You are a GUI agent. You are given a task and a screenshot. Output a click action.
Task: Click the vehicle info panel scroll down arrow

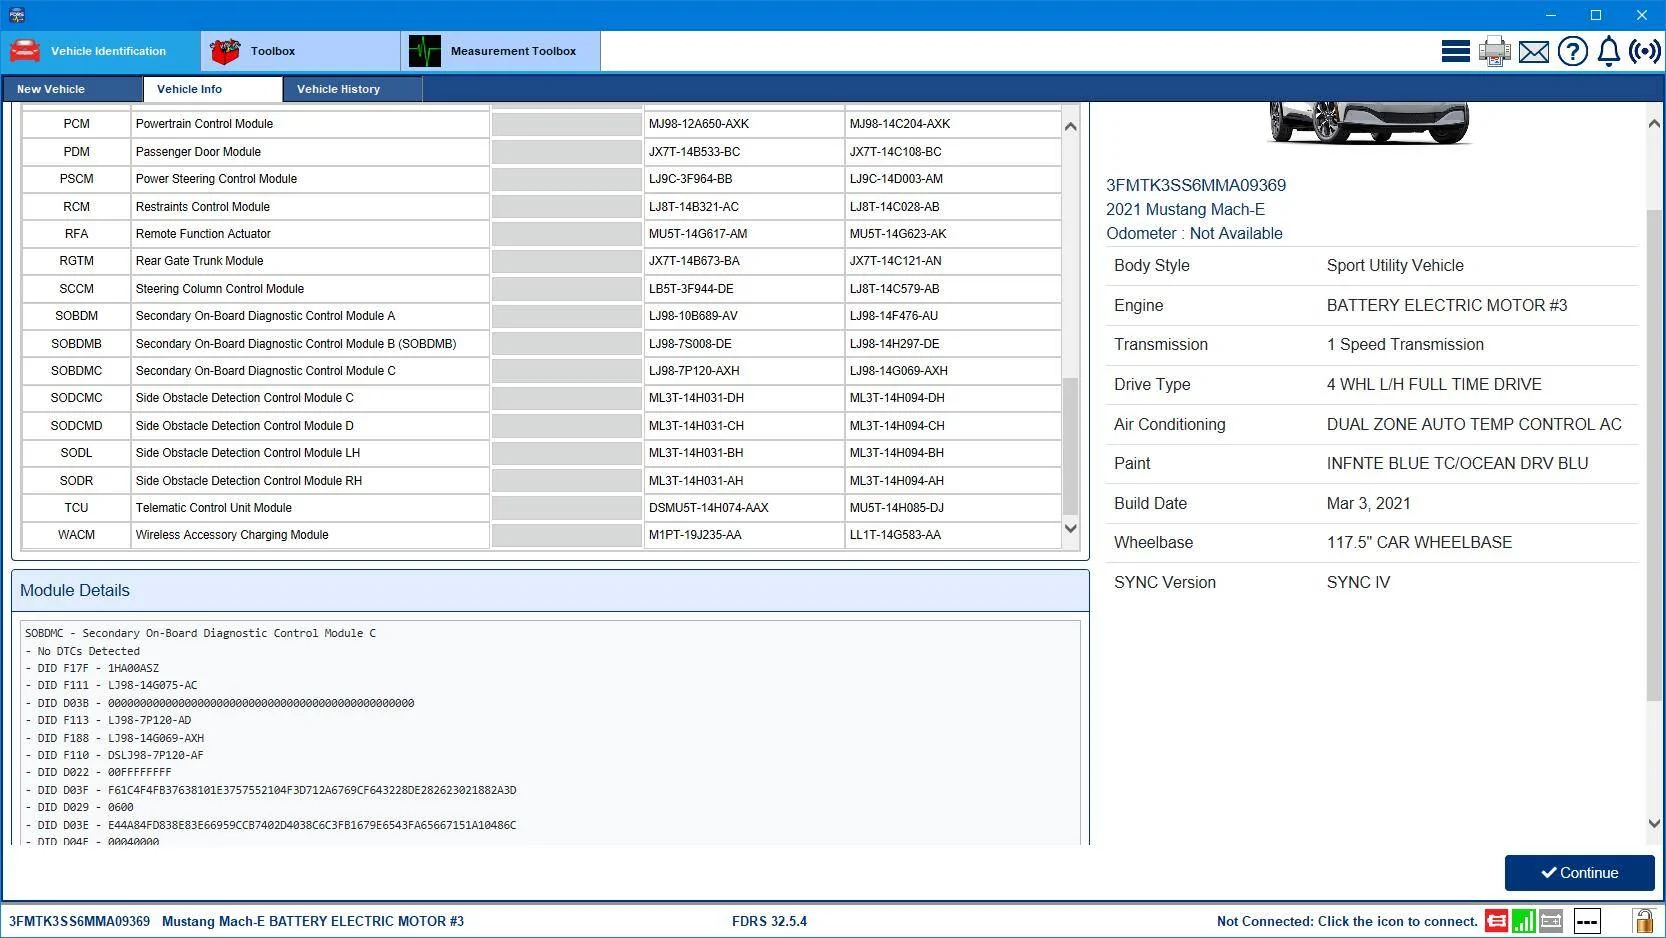point(1653,824)
